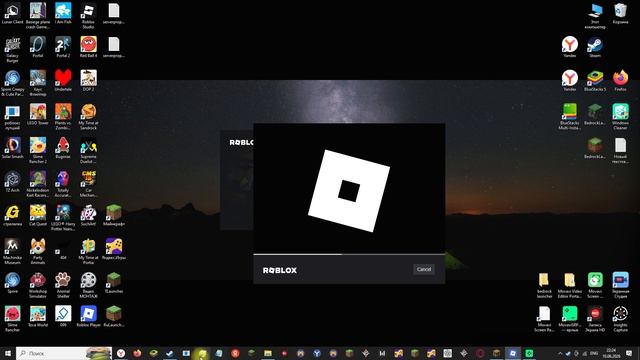Launch Solar Smash shortcut

[x=12, y=148]
